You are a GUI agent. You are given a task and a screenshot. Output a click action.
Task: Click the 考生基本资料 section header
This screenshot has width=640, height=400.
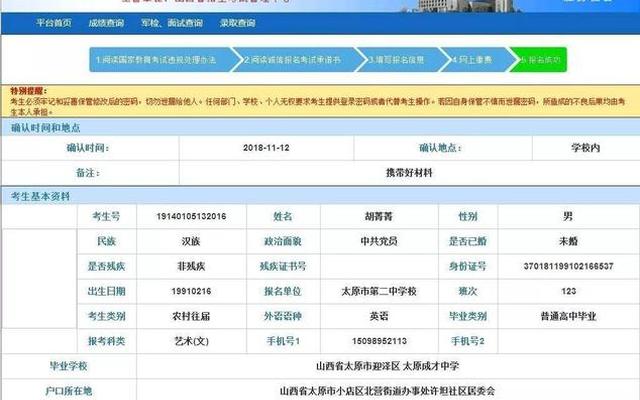pos(40,196)
